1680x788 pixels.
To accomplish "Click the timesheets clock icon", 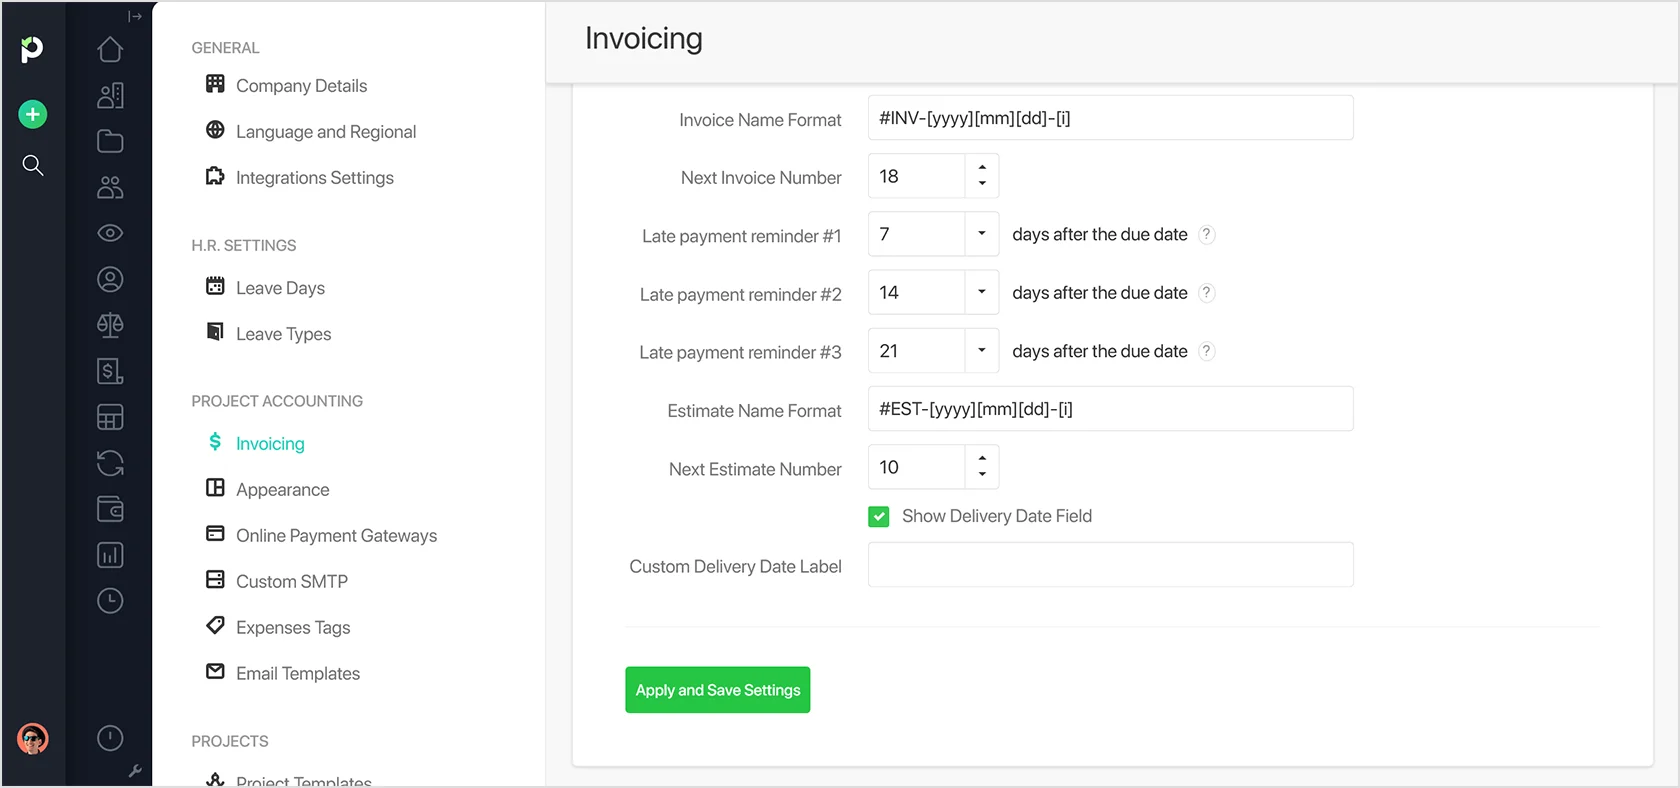I will point(110,601).
